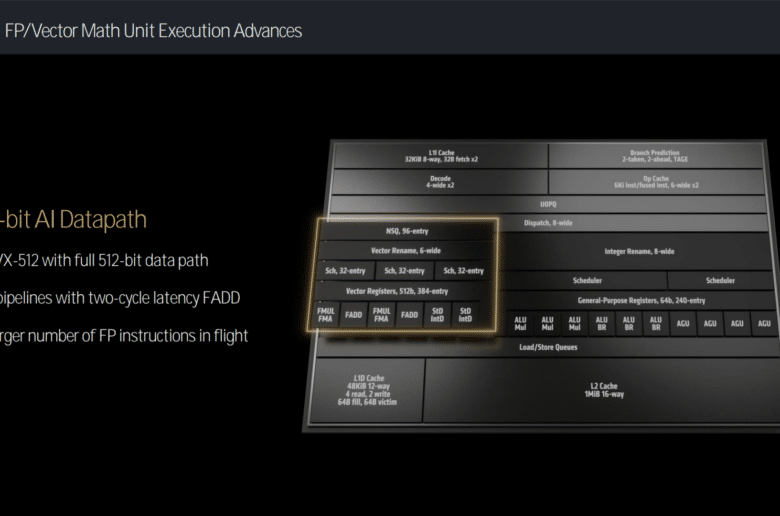Click the narrower "Scheduler" block at the edge
Image resolution: width=780 pixels, height=516 pixels.
pos(720,281)
